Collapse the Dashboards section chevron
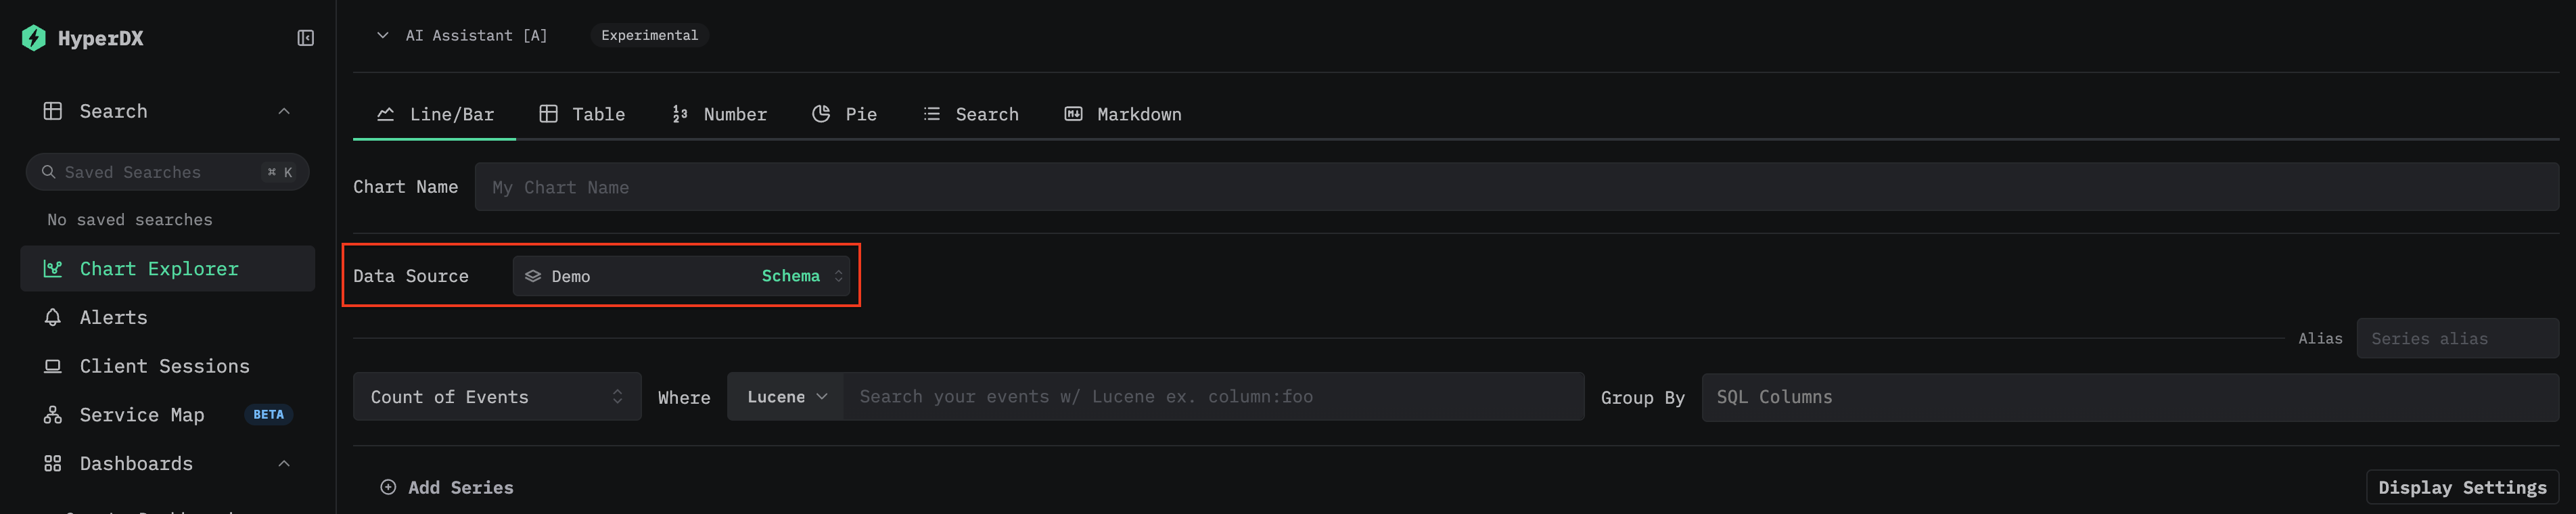This screenshot has width=2576, height=514. (x=284, y=463)
